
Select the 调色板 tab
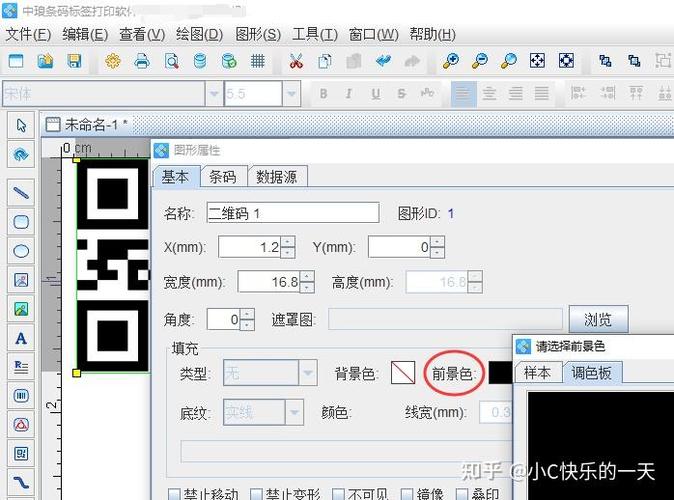click(591, 373)
